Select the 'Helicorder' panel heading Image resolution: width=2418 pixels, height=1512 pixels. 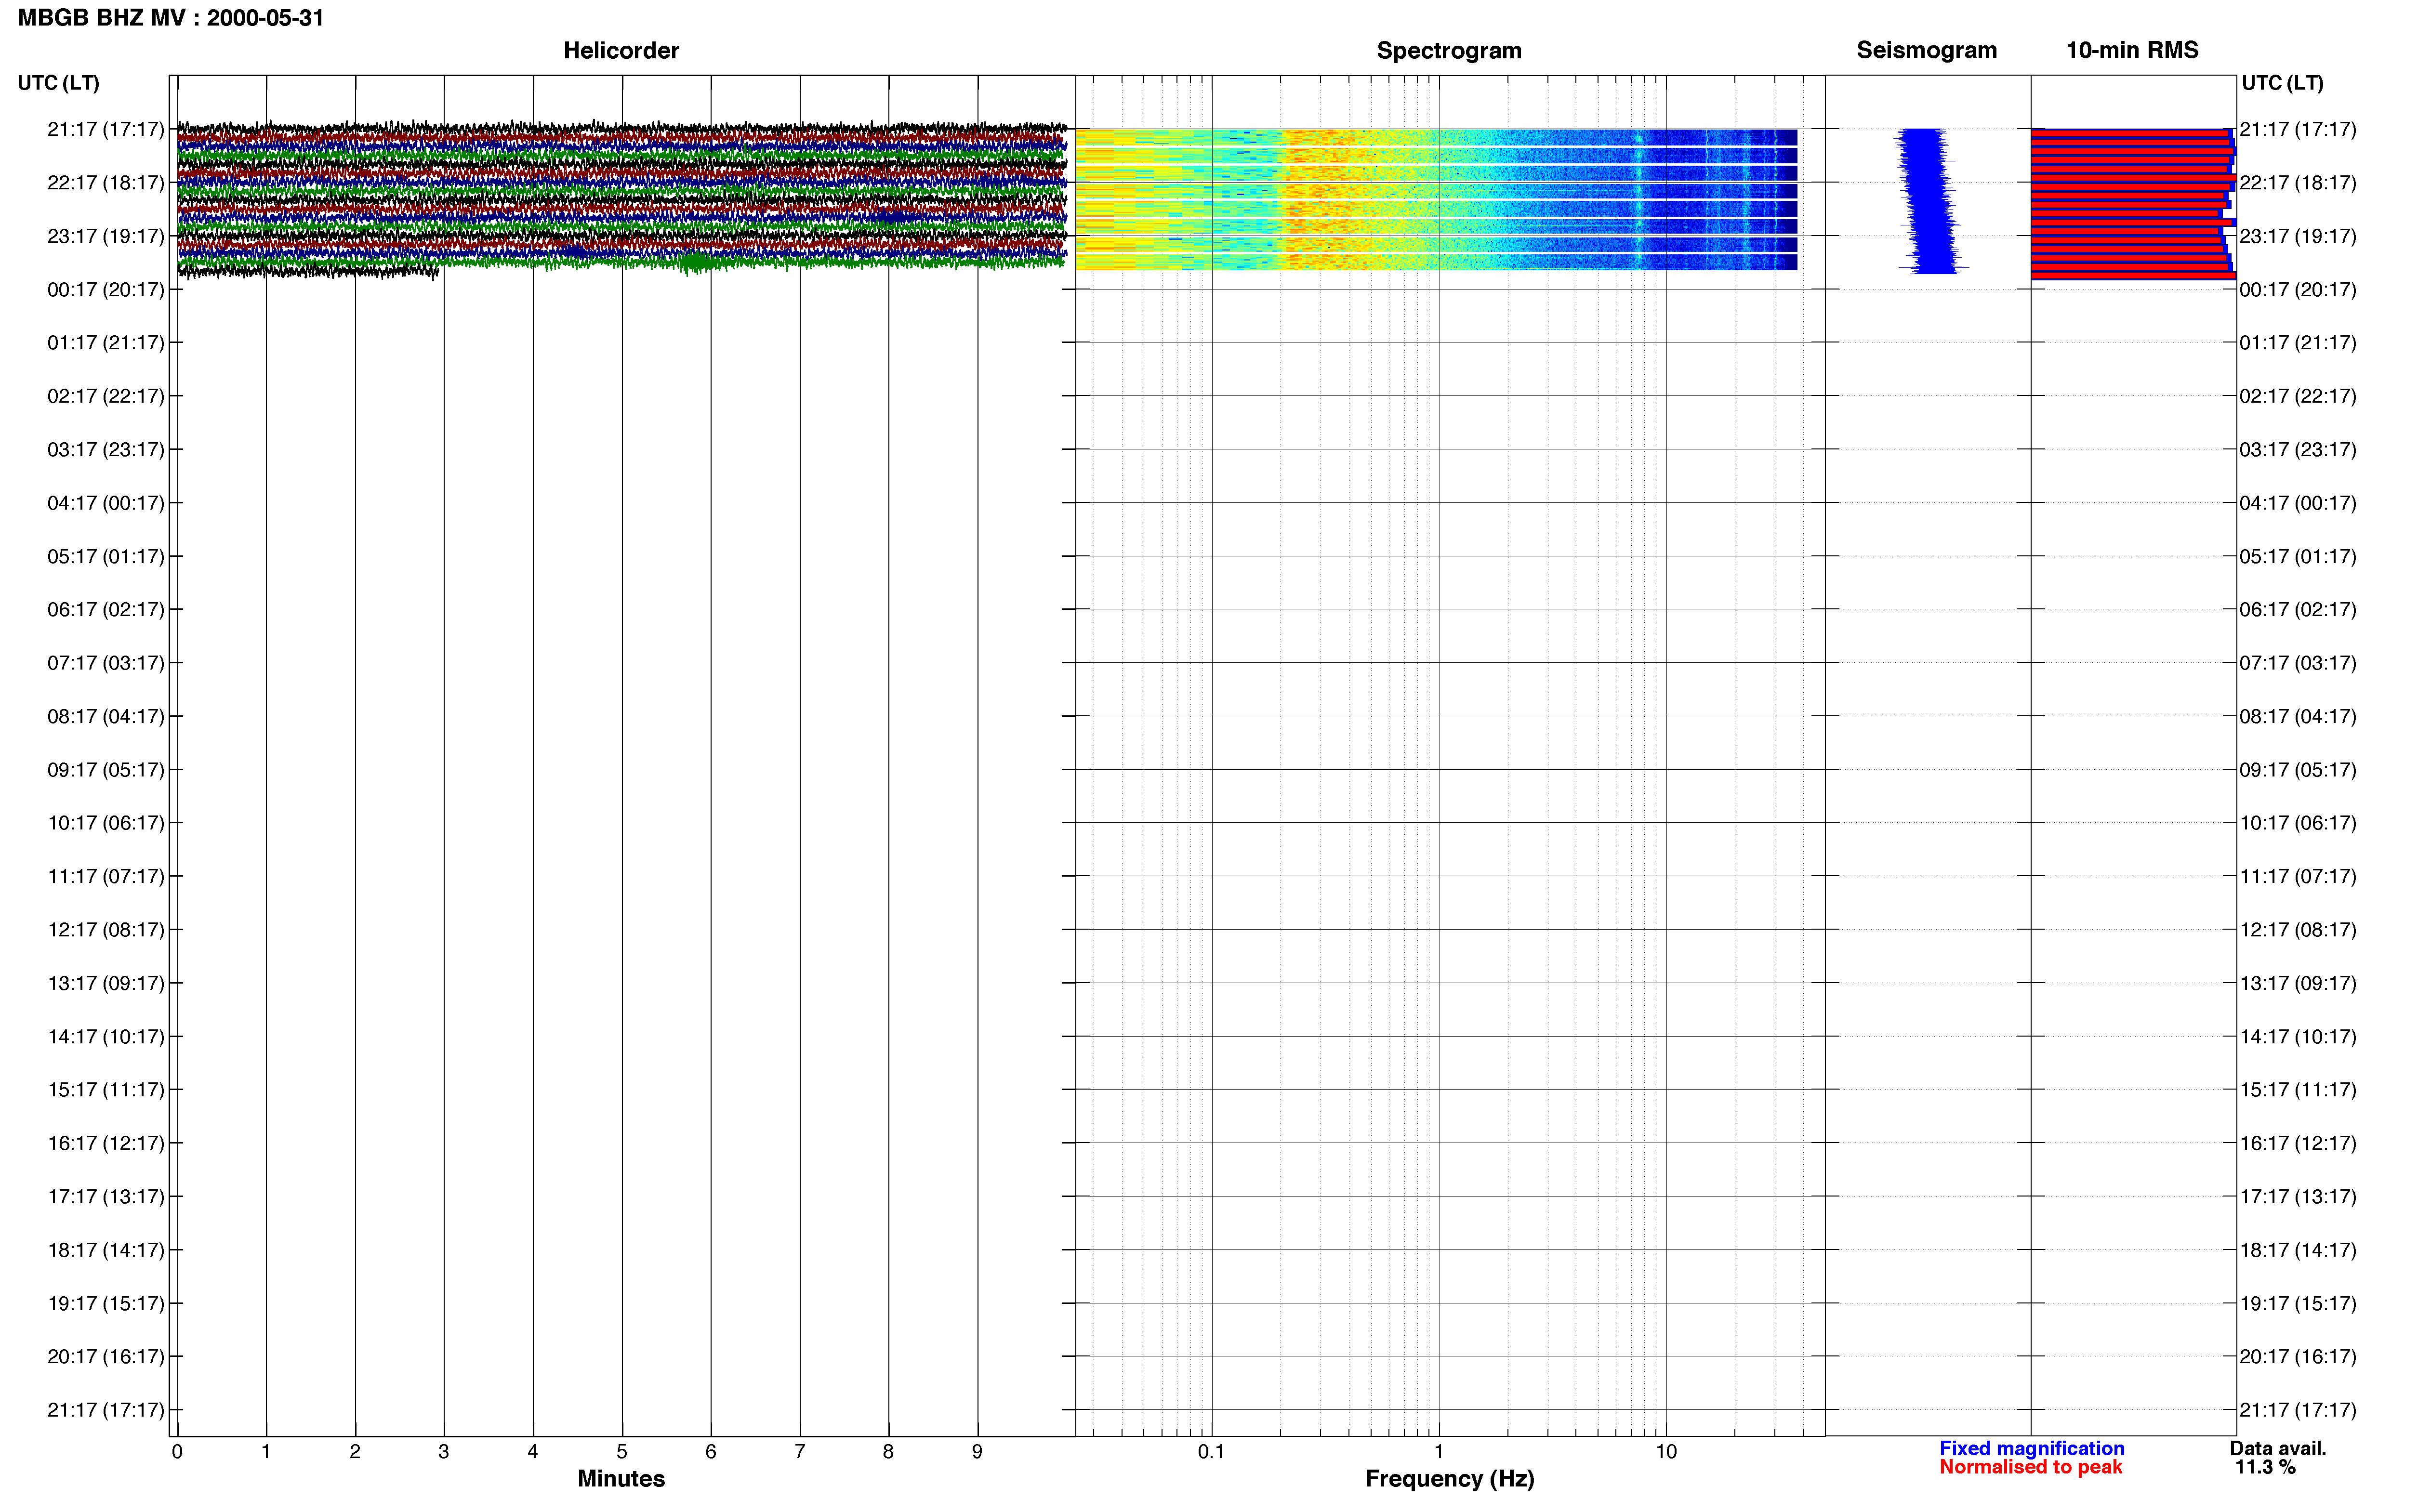[621, 50]
